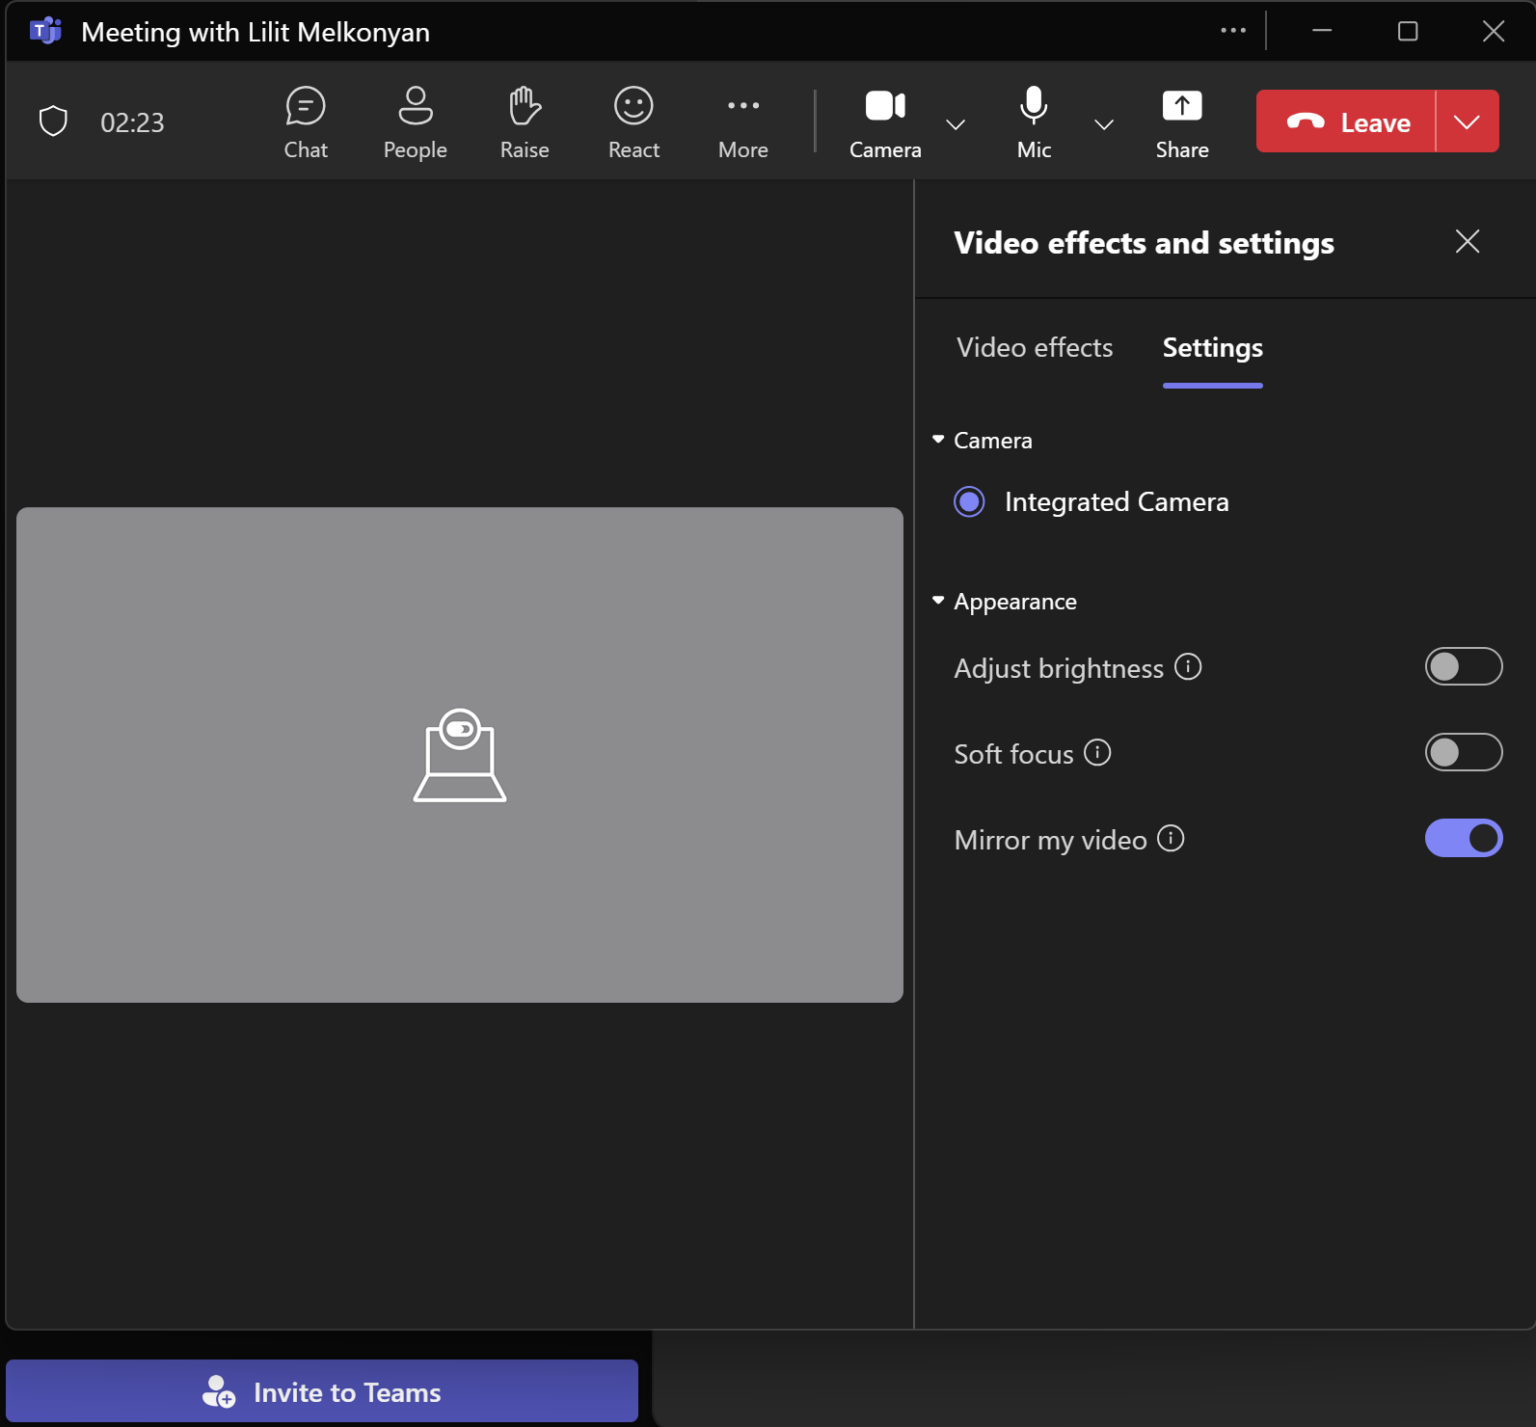Click the meeting security shield icon
Viewport: 1536px width, 1427px height.
(x=51, y=120)
